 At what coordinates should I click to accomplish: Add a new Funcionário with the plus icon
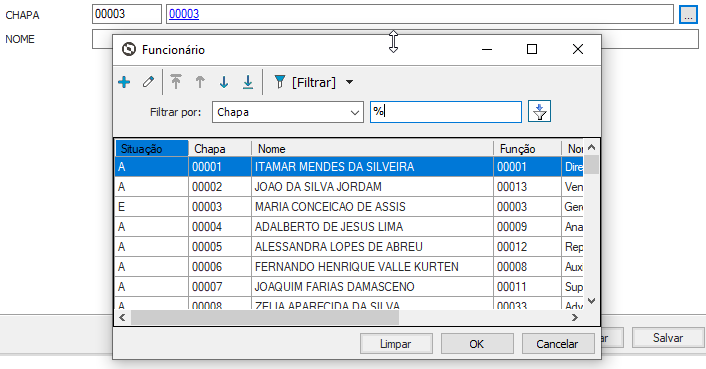(124, 82)
